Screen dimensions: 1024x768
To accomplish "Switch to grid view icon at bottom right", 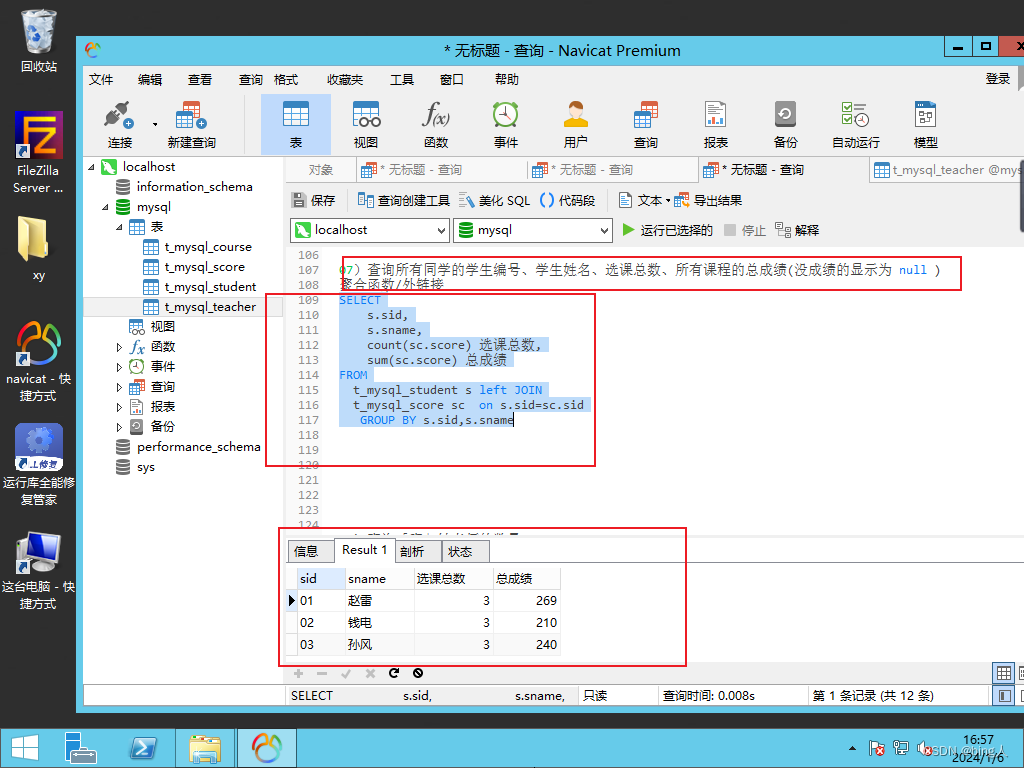I will (1004, 673).
